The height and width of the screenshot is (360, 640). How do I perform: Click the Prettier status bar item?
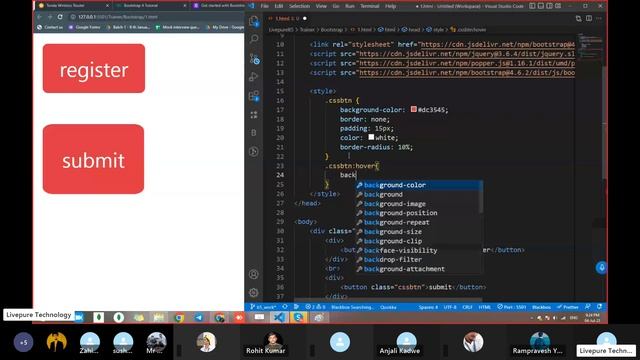(568, 307)
